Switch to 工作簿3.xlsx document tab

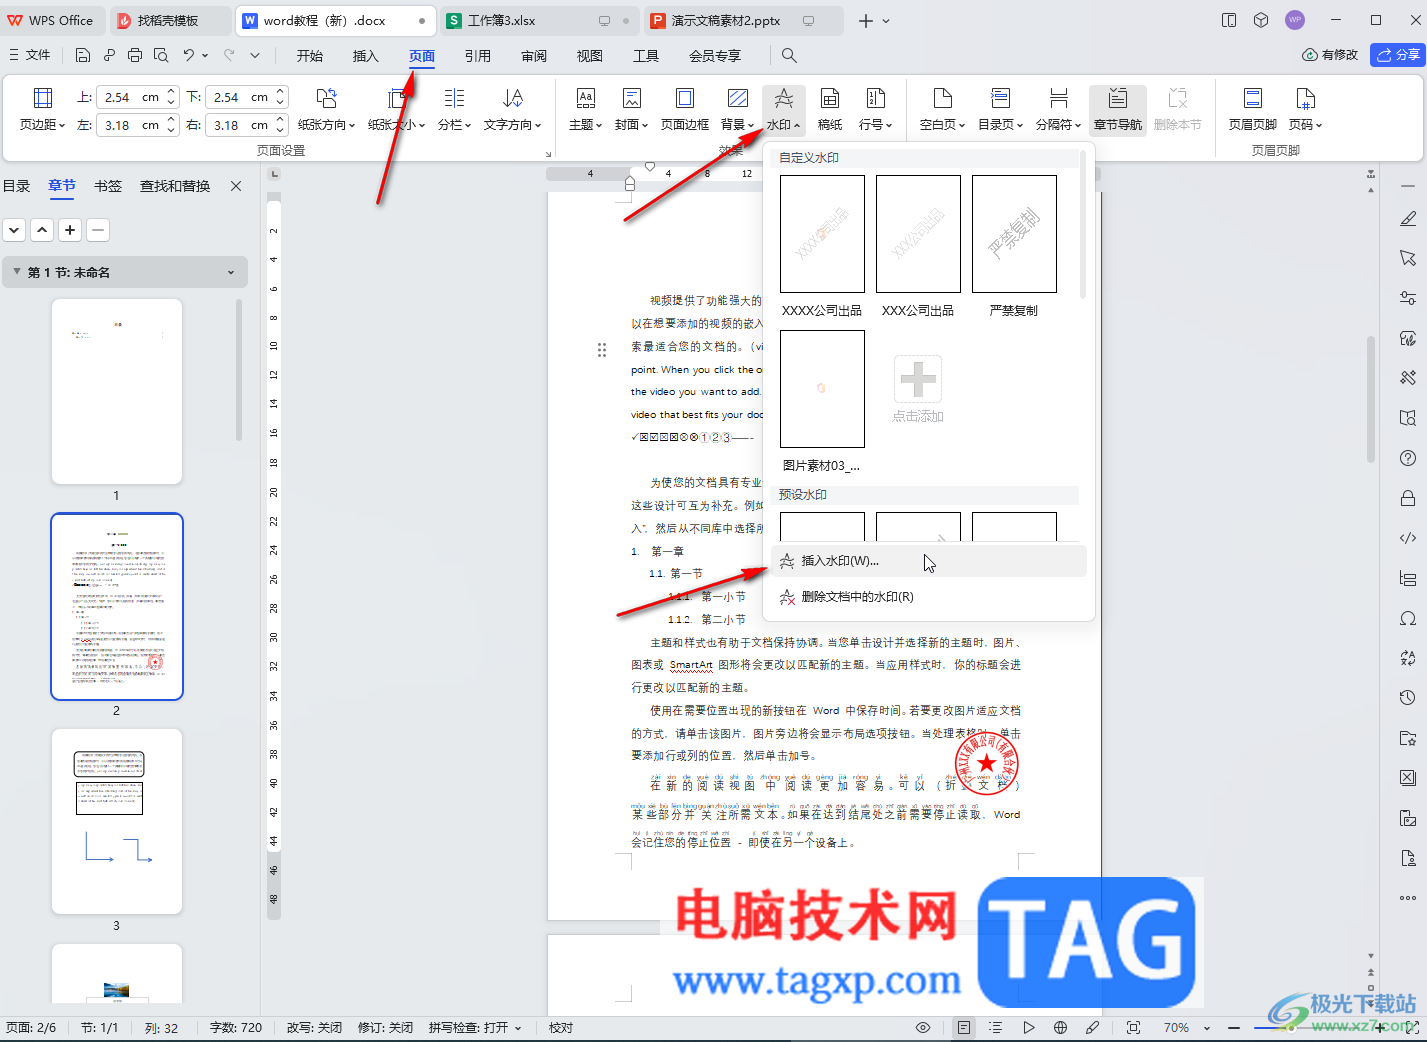pyautogui.click(x=539, y=20)
